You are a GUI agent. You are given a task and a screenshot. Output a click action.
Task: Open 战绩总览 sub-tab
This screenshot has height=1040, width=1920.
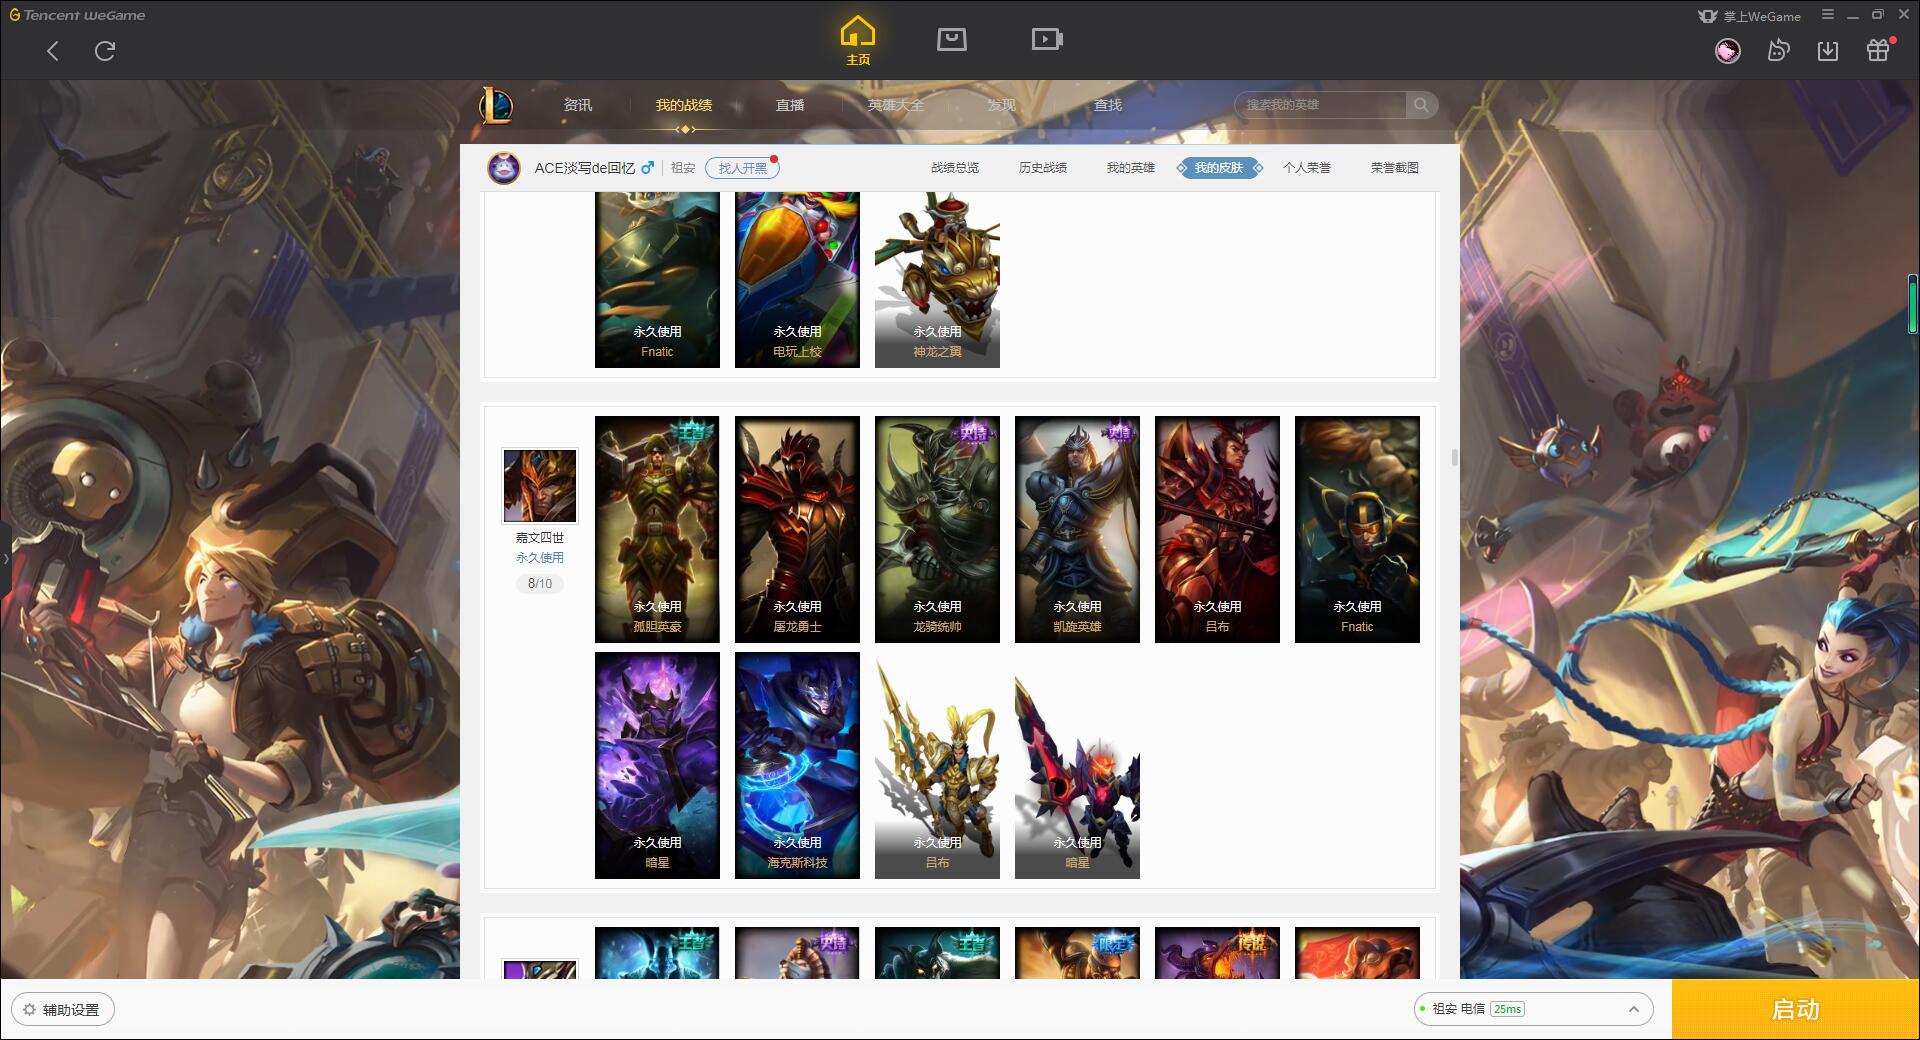coord(955,168)
